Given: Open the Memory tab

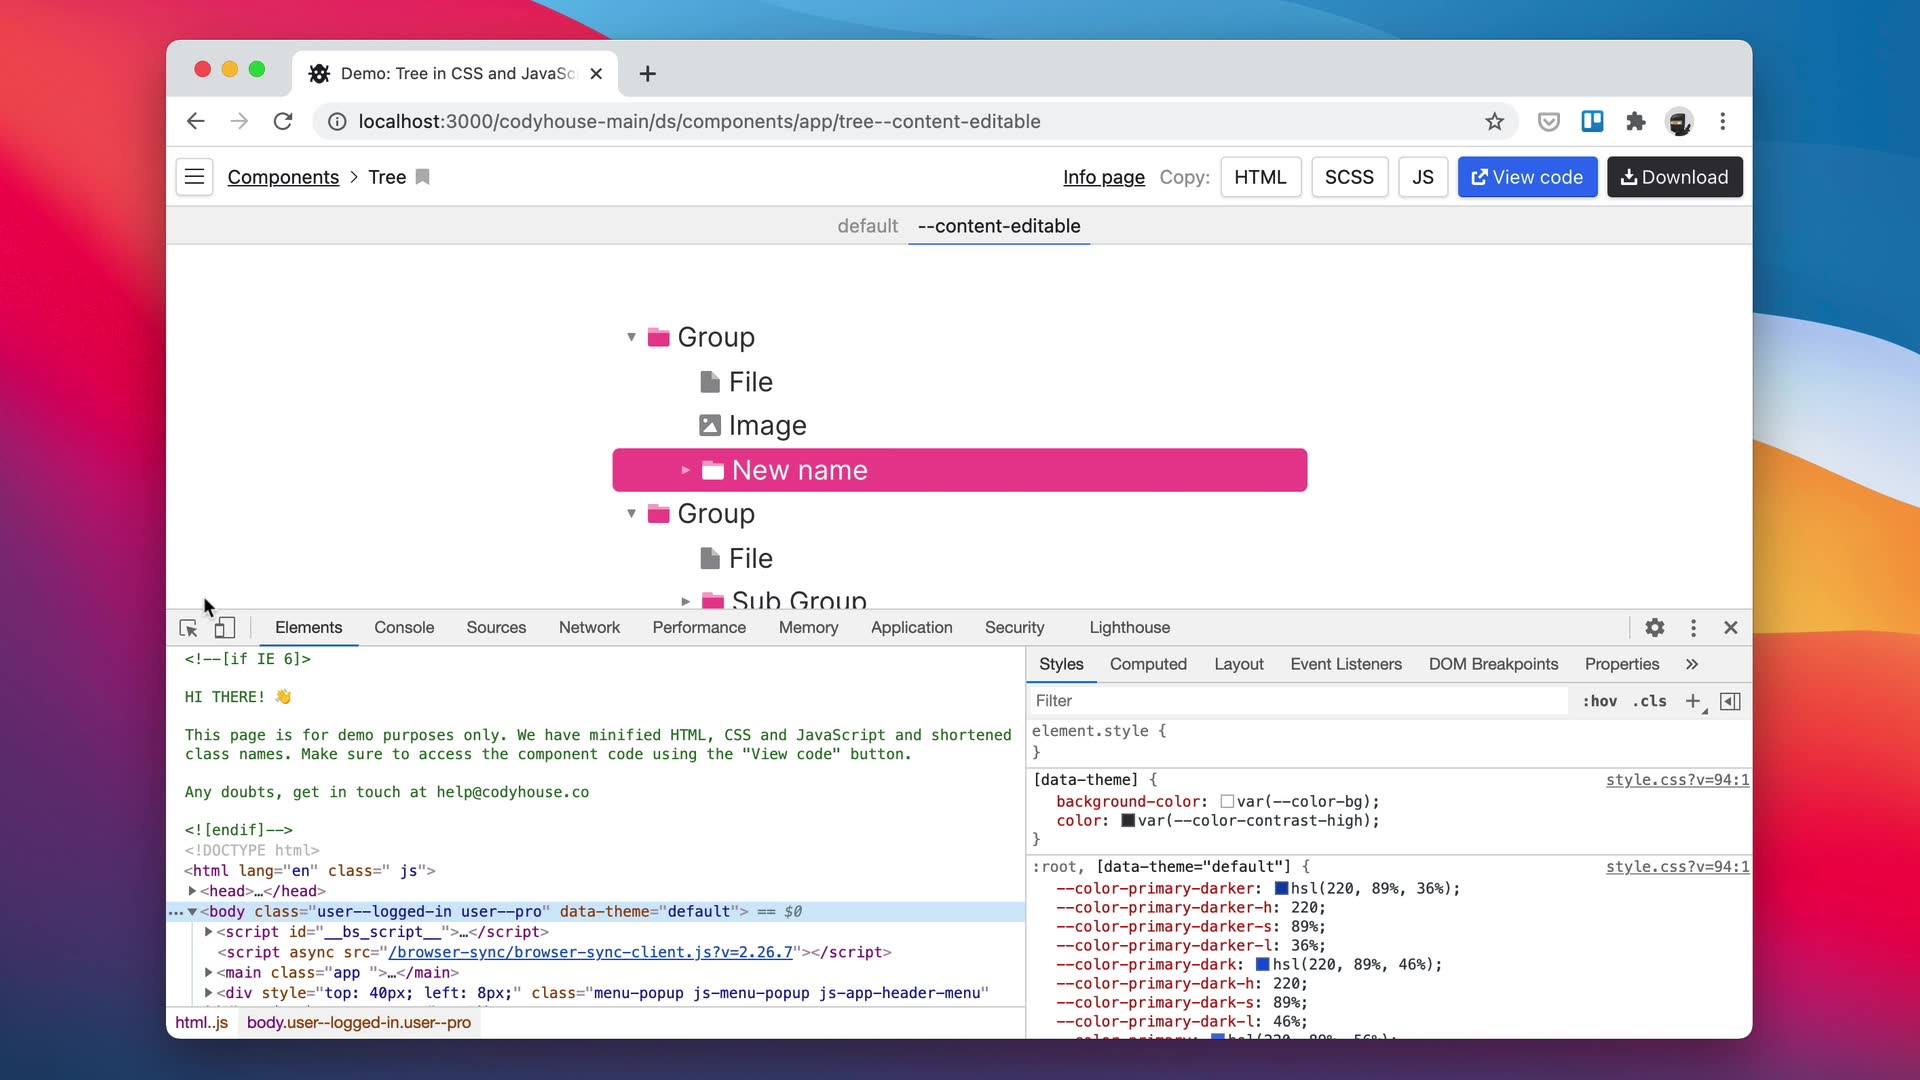Looking at the screenshot, I should point(808,628).
